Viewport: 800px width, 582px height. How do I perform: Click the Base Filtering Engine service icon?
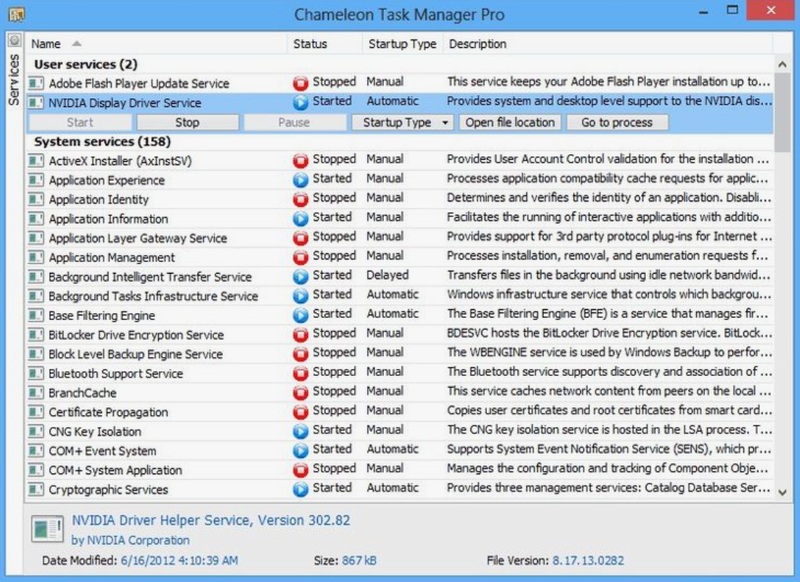36,315
